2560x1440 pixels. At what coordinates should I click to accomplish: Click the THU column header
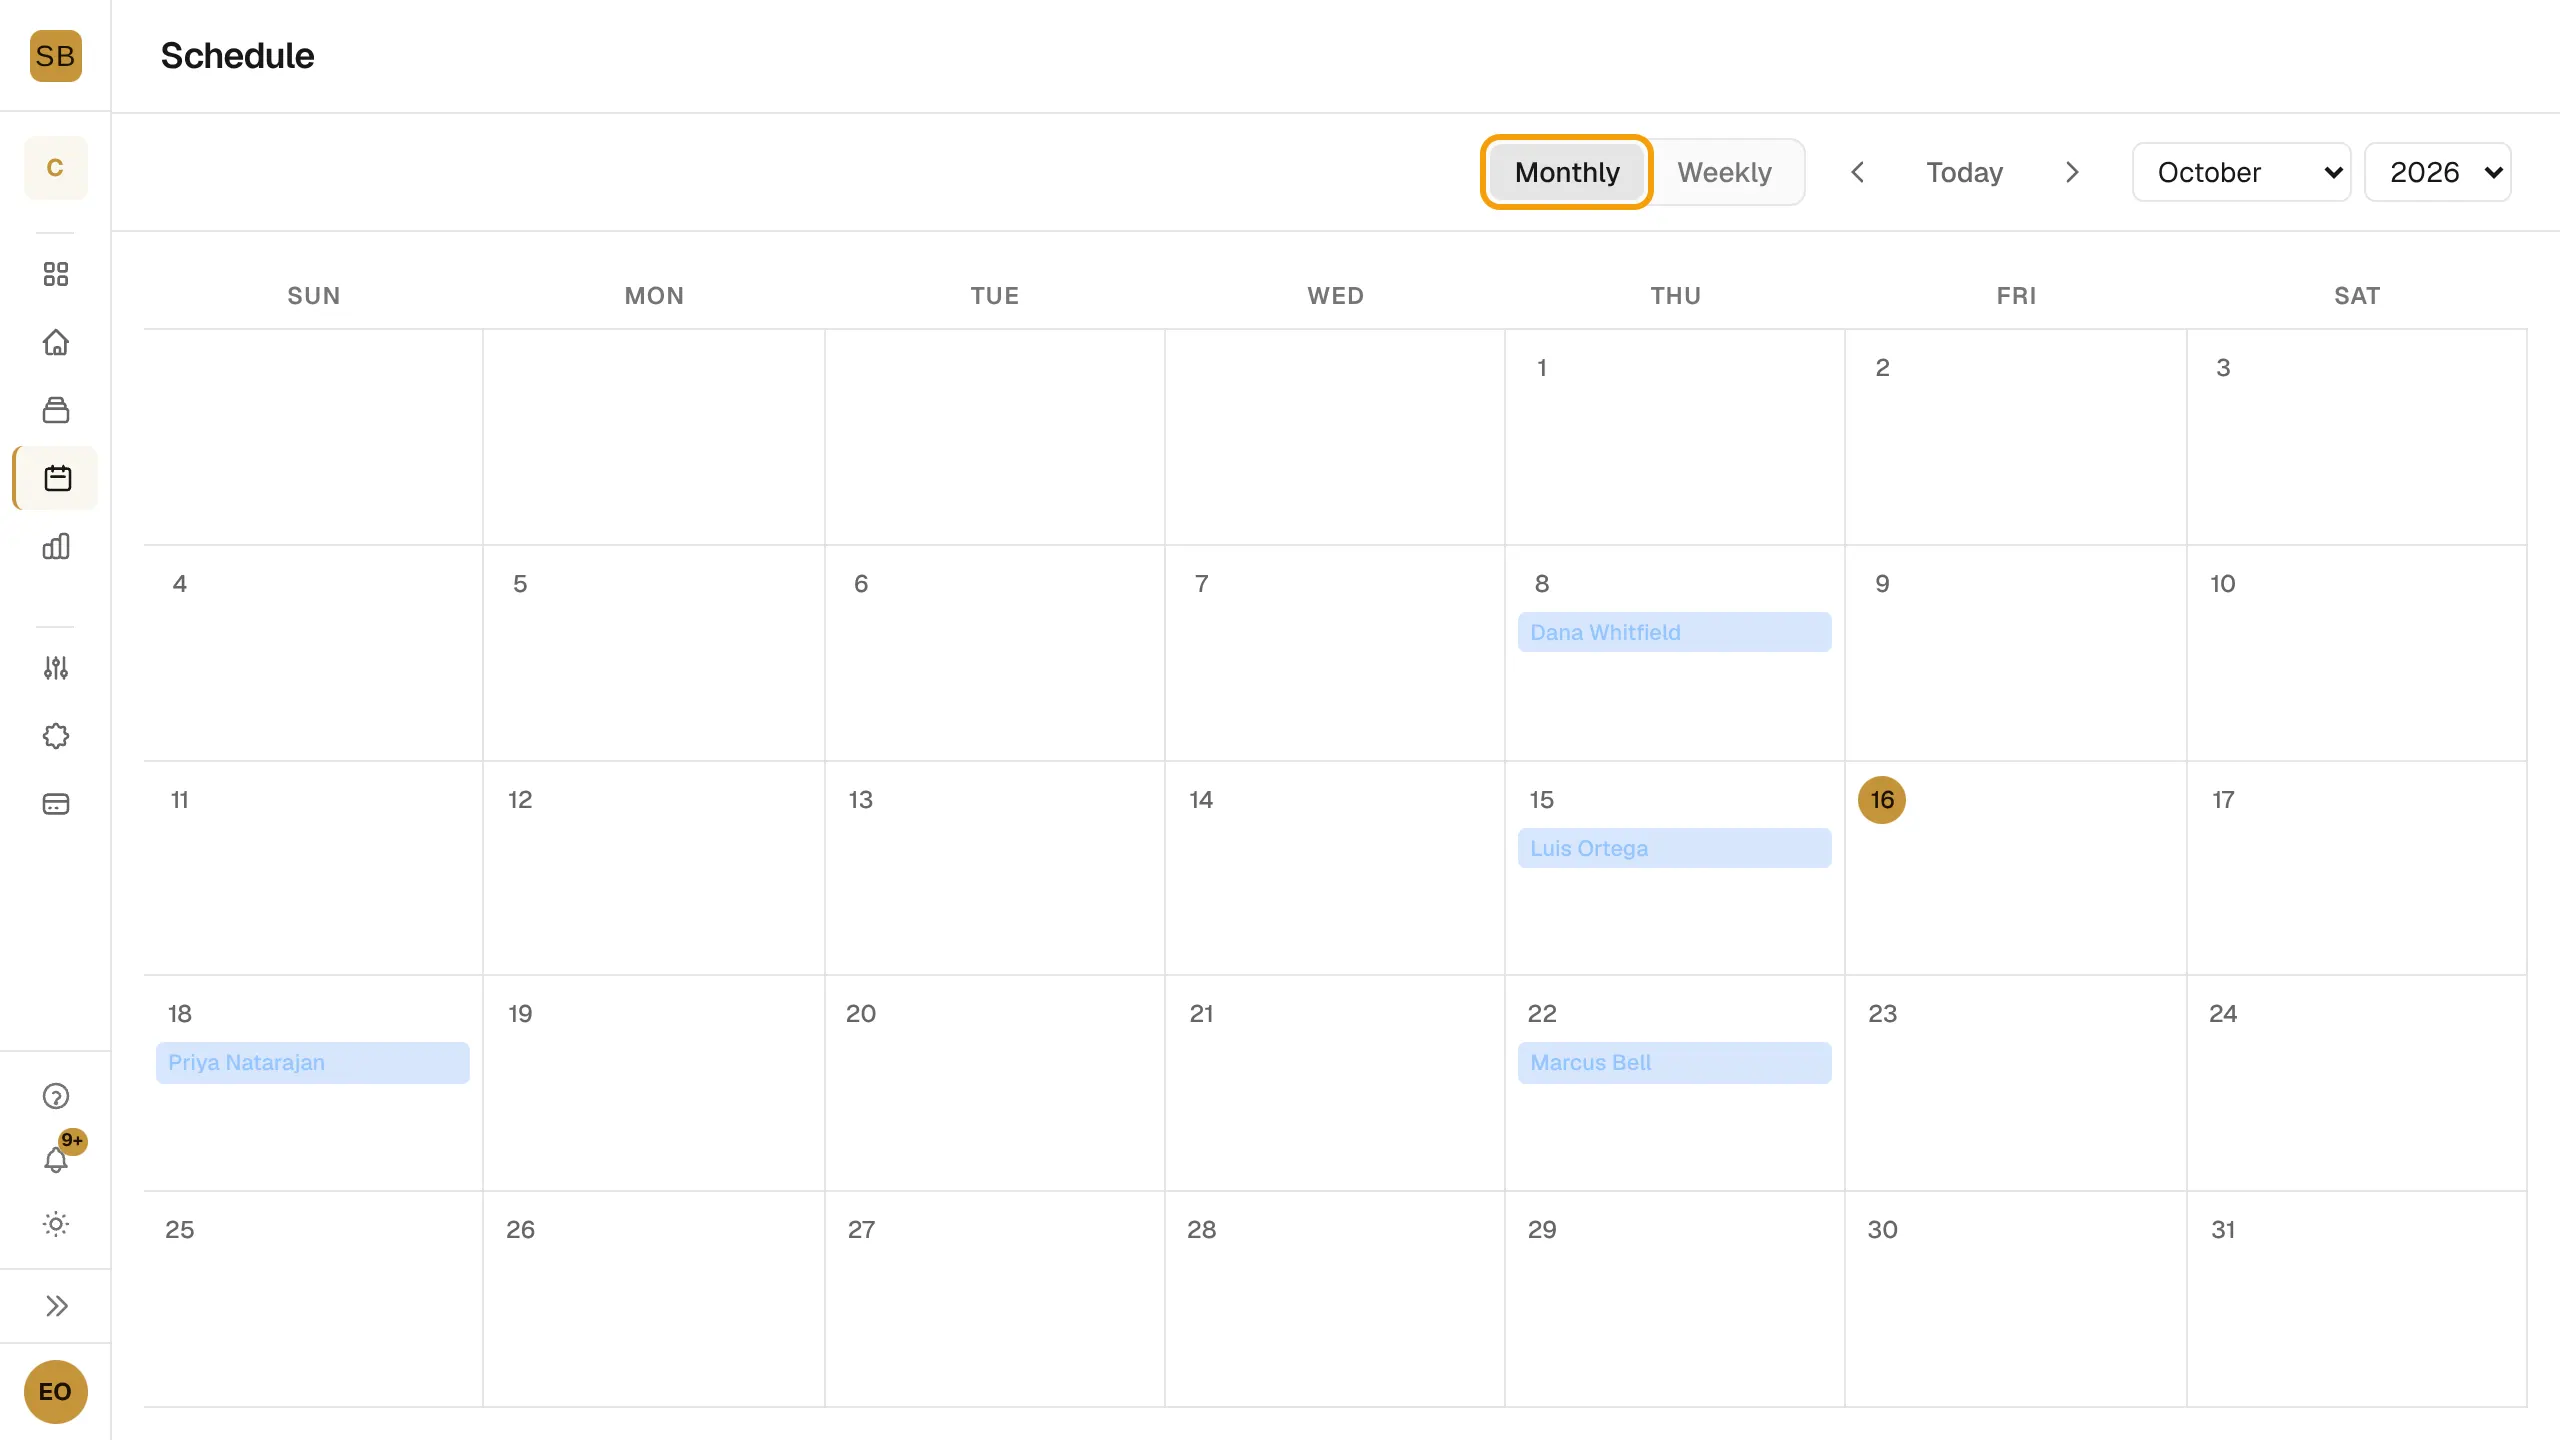1675,296
